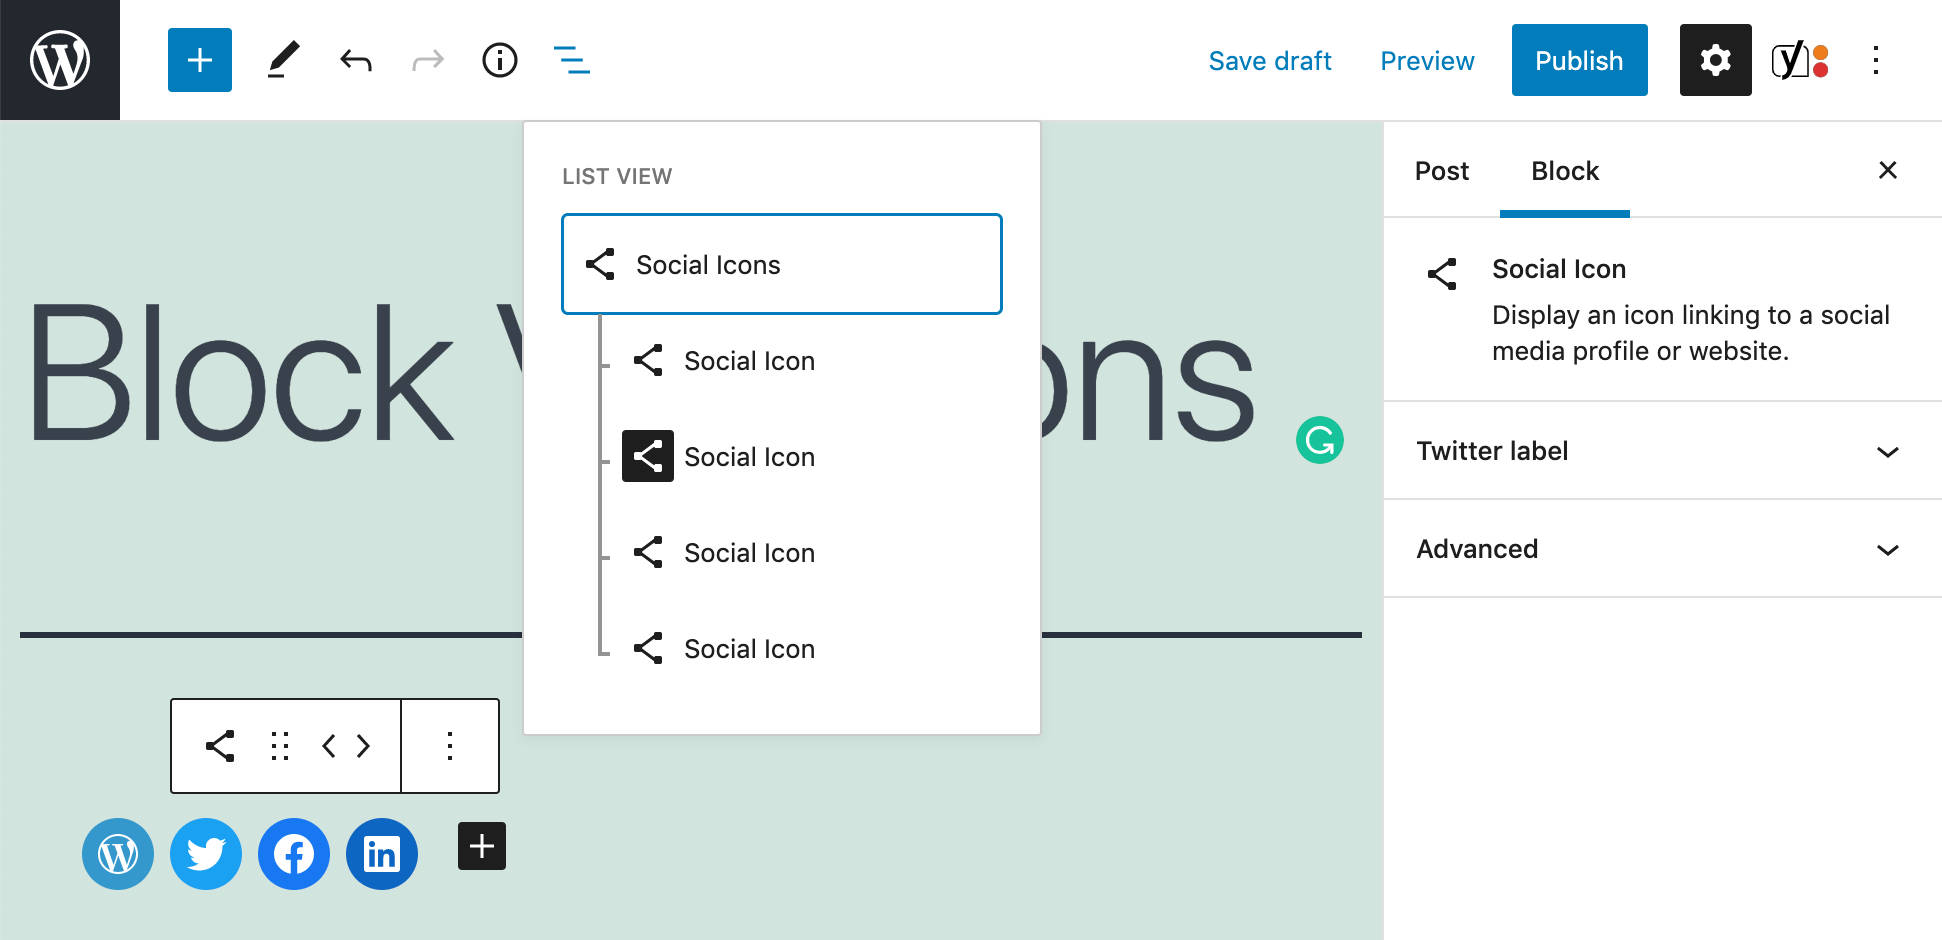Toggle the settings sidebar gear
Viewport: 1942px width, 940px height.
[x=1715, y=60]
